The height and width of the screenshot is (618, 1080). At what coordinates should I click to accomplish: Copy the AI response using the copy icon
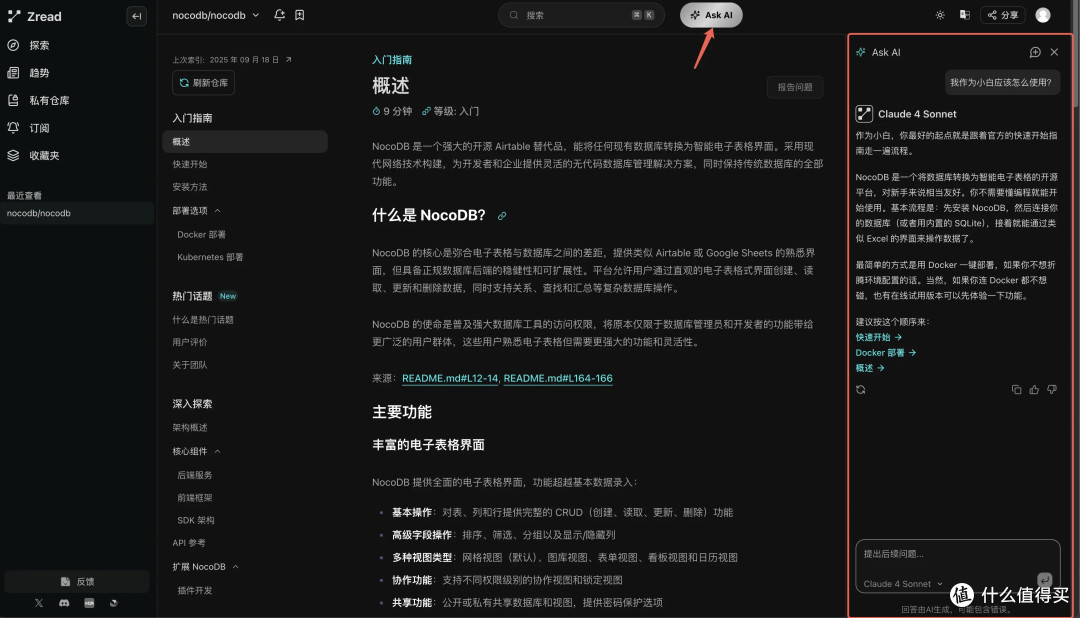tap(1017, 389)
